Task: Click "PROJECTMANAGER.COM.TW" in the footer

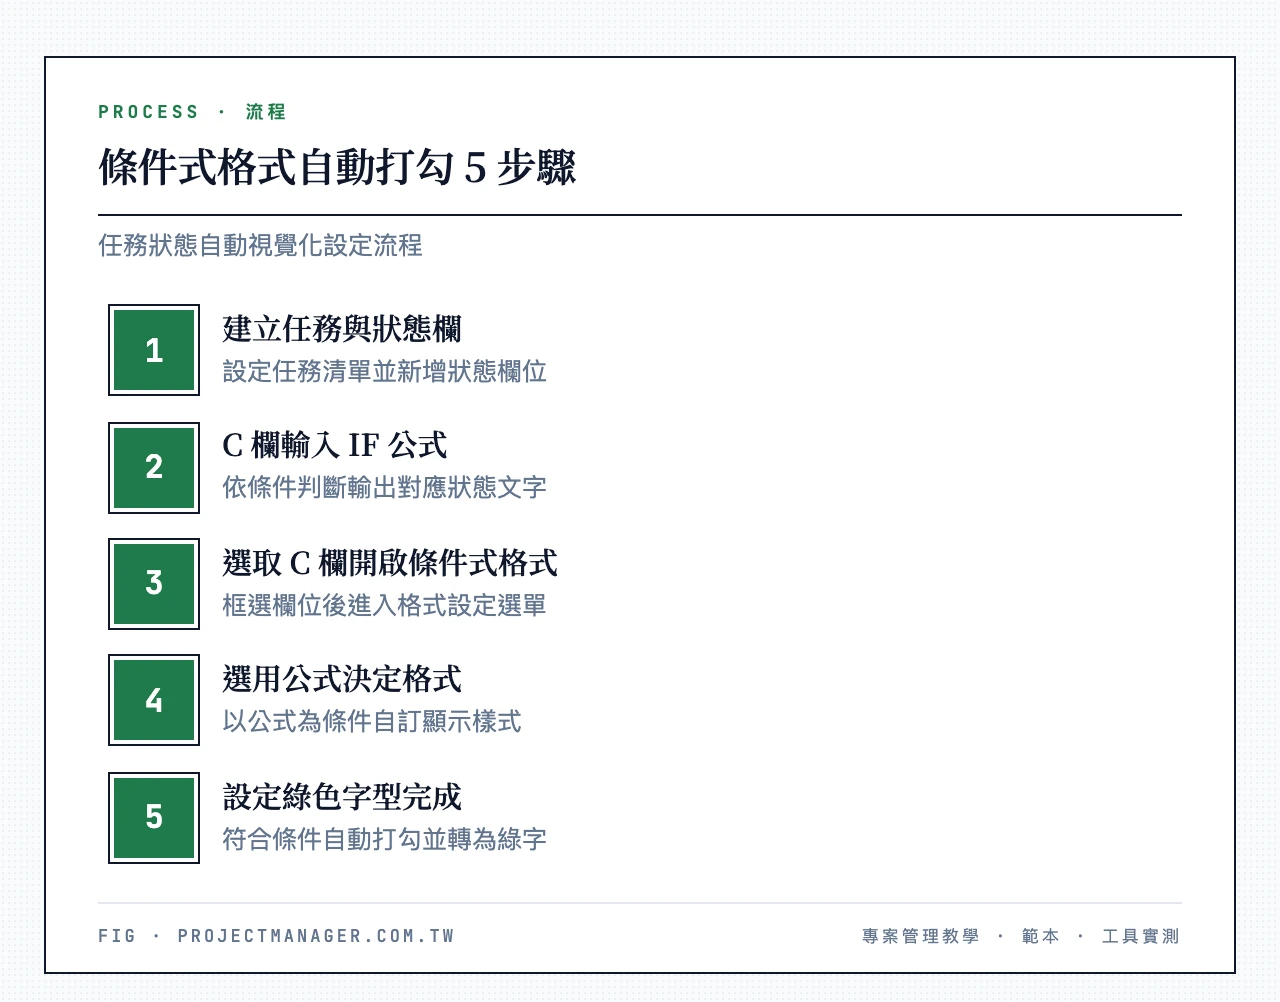Action: (316, 936)
